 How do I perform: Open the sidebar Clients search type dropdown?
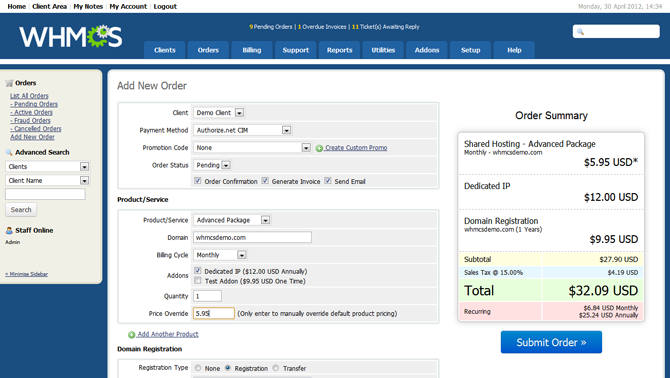47,167
